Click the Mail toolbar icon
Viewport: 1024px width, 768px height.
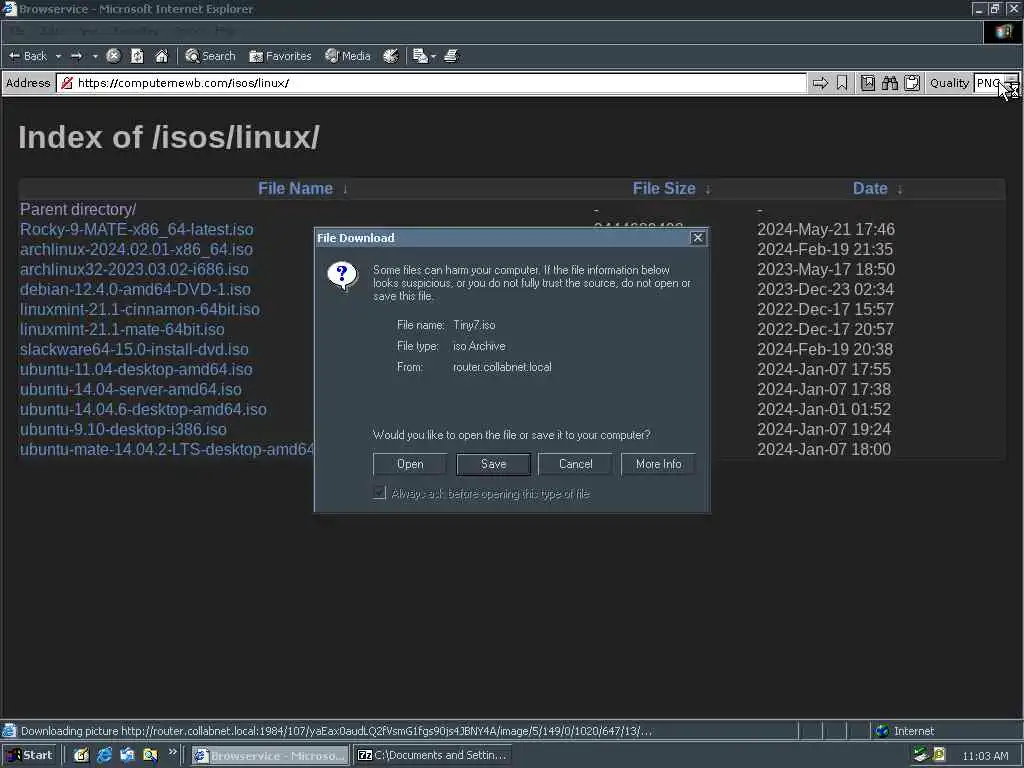420,56
